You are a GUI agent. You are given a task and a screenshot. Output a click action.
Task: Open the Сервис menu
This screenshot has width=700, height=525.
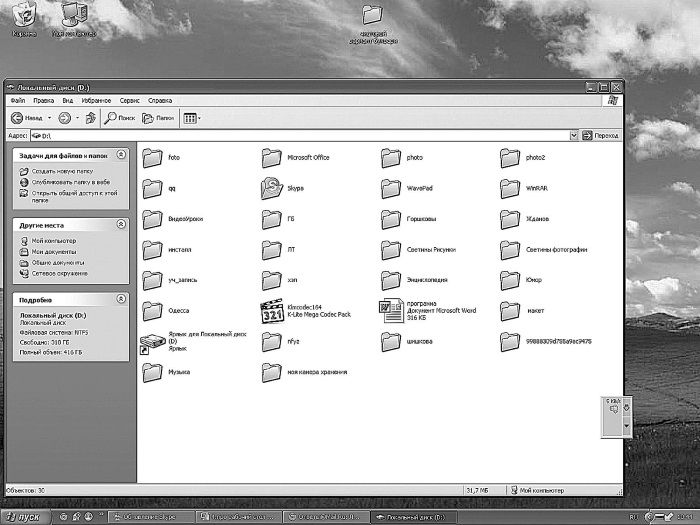coord(130,101)
